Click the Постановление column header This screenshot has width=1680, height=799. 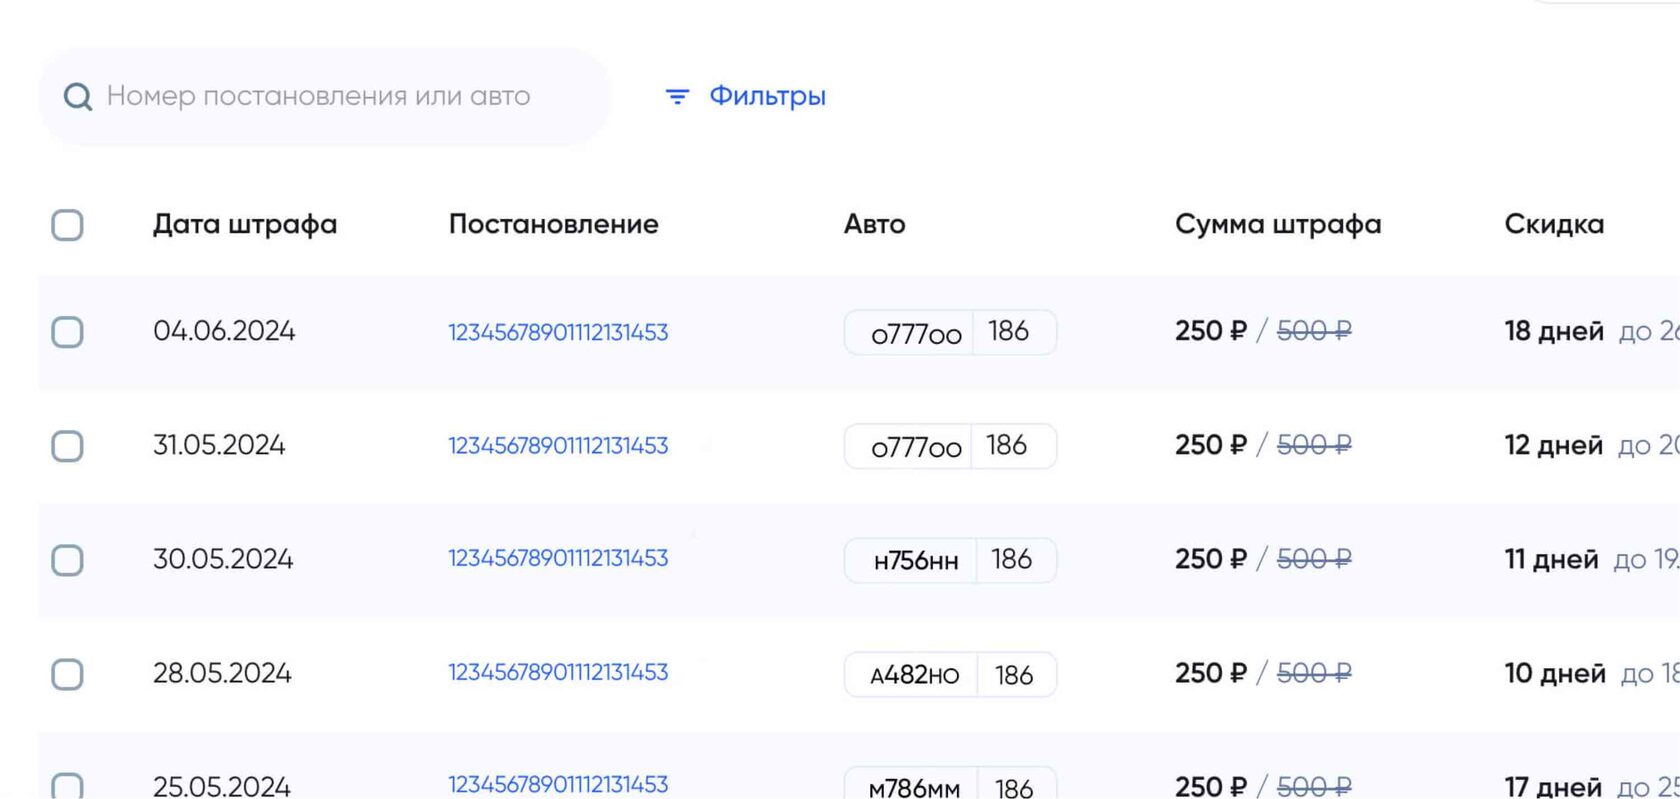(553, 224)
